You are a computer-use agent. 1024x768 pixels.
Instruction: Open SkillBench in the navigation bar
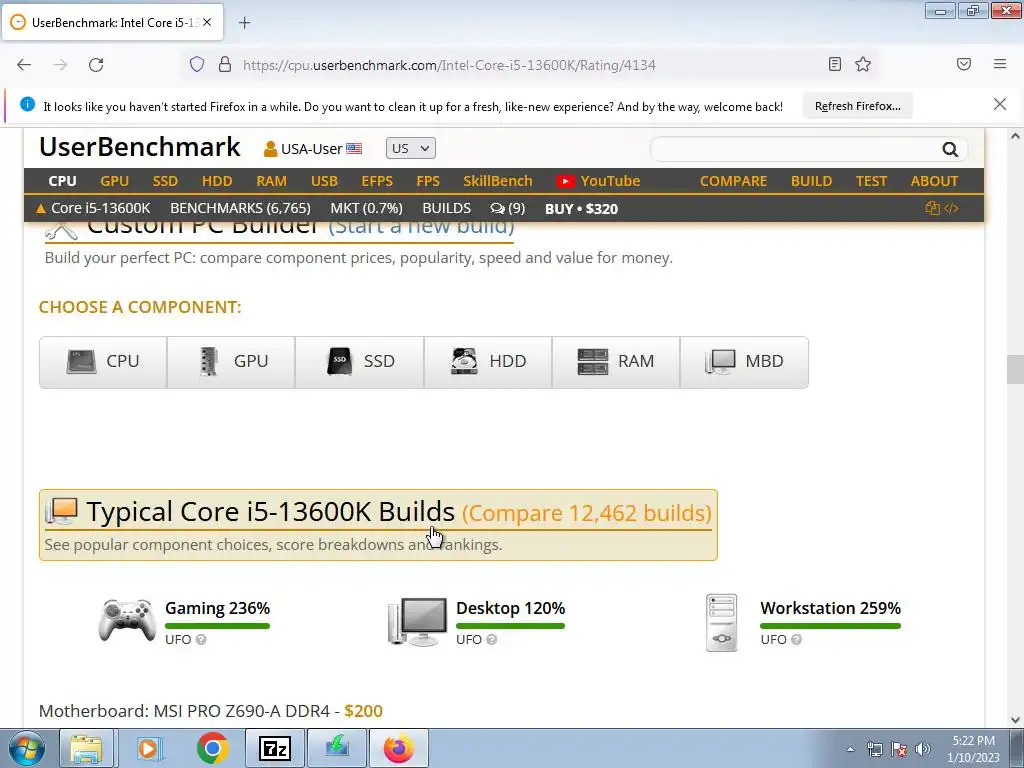pos(498,181)
